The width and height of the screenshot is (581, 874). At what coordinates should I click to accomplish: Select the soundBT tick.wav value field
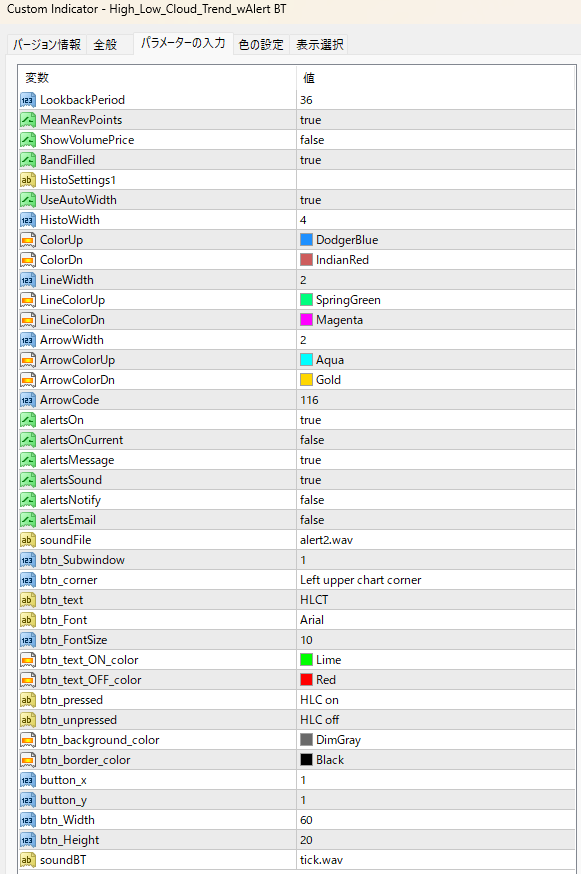[x=436, y=860]
